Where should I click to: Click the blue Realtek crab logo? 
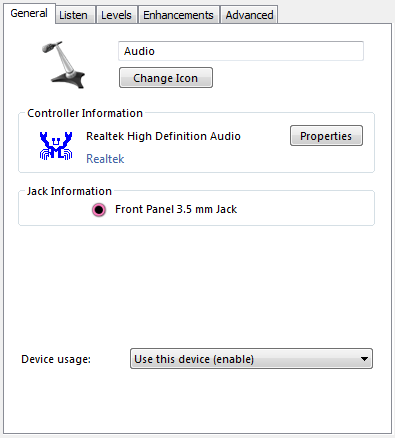(56, 146)
